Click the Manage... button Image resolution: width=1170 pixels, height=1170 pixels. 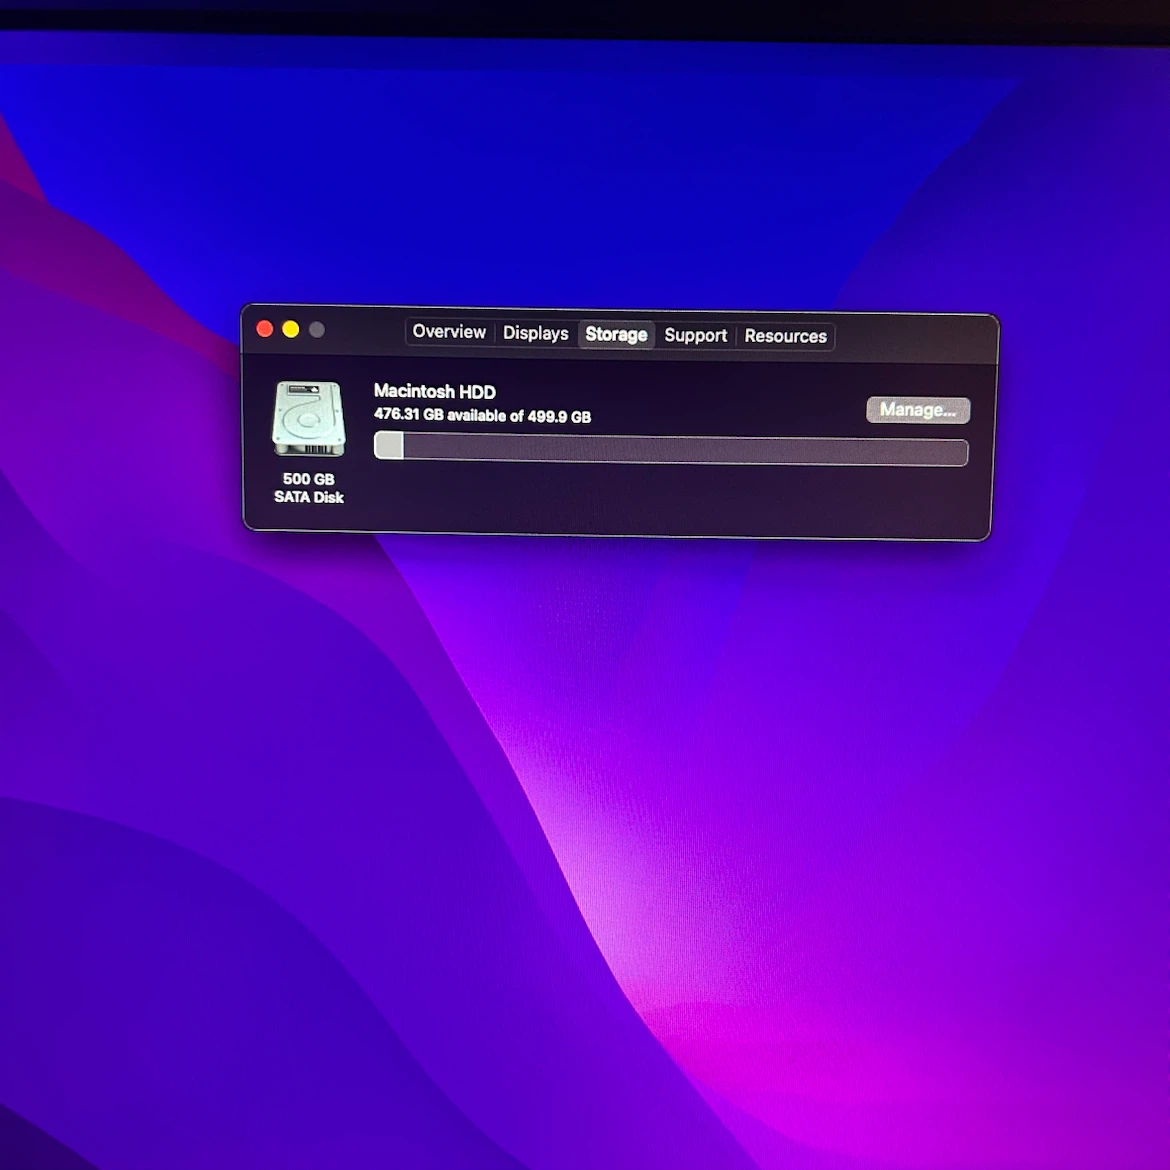pos(918,410)
